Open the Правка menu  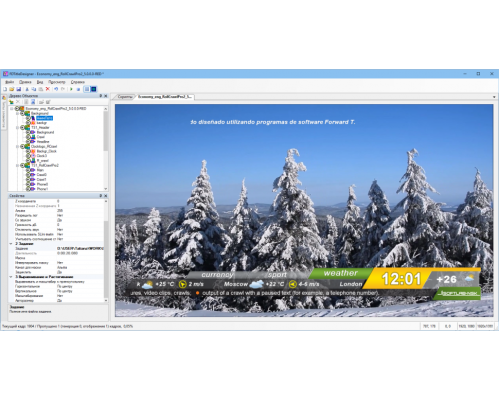[25, 82]
